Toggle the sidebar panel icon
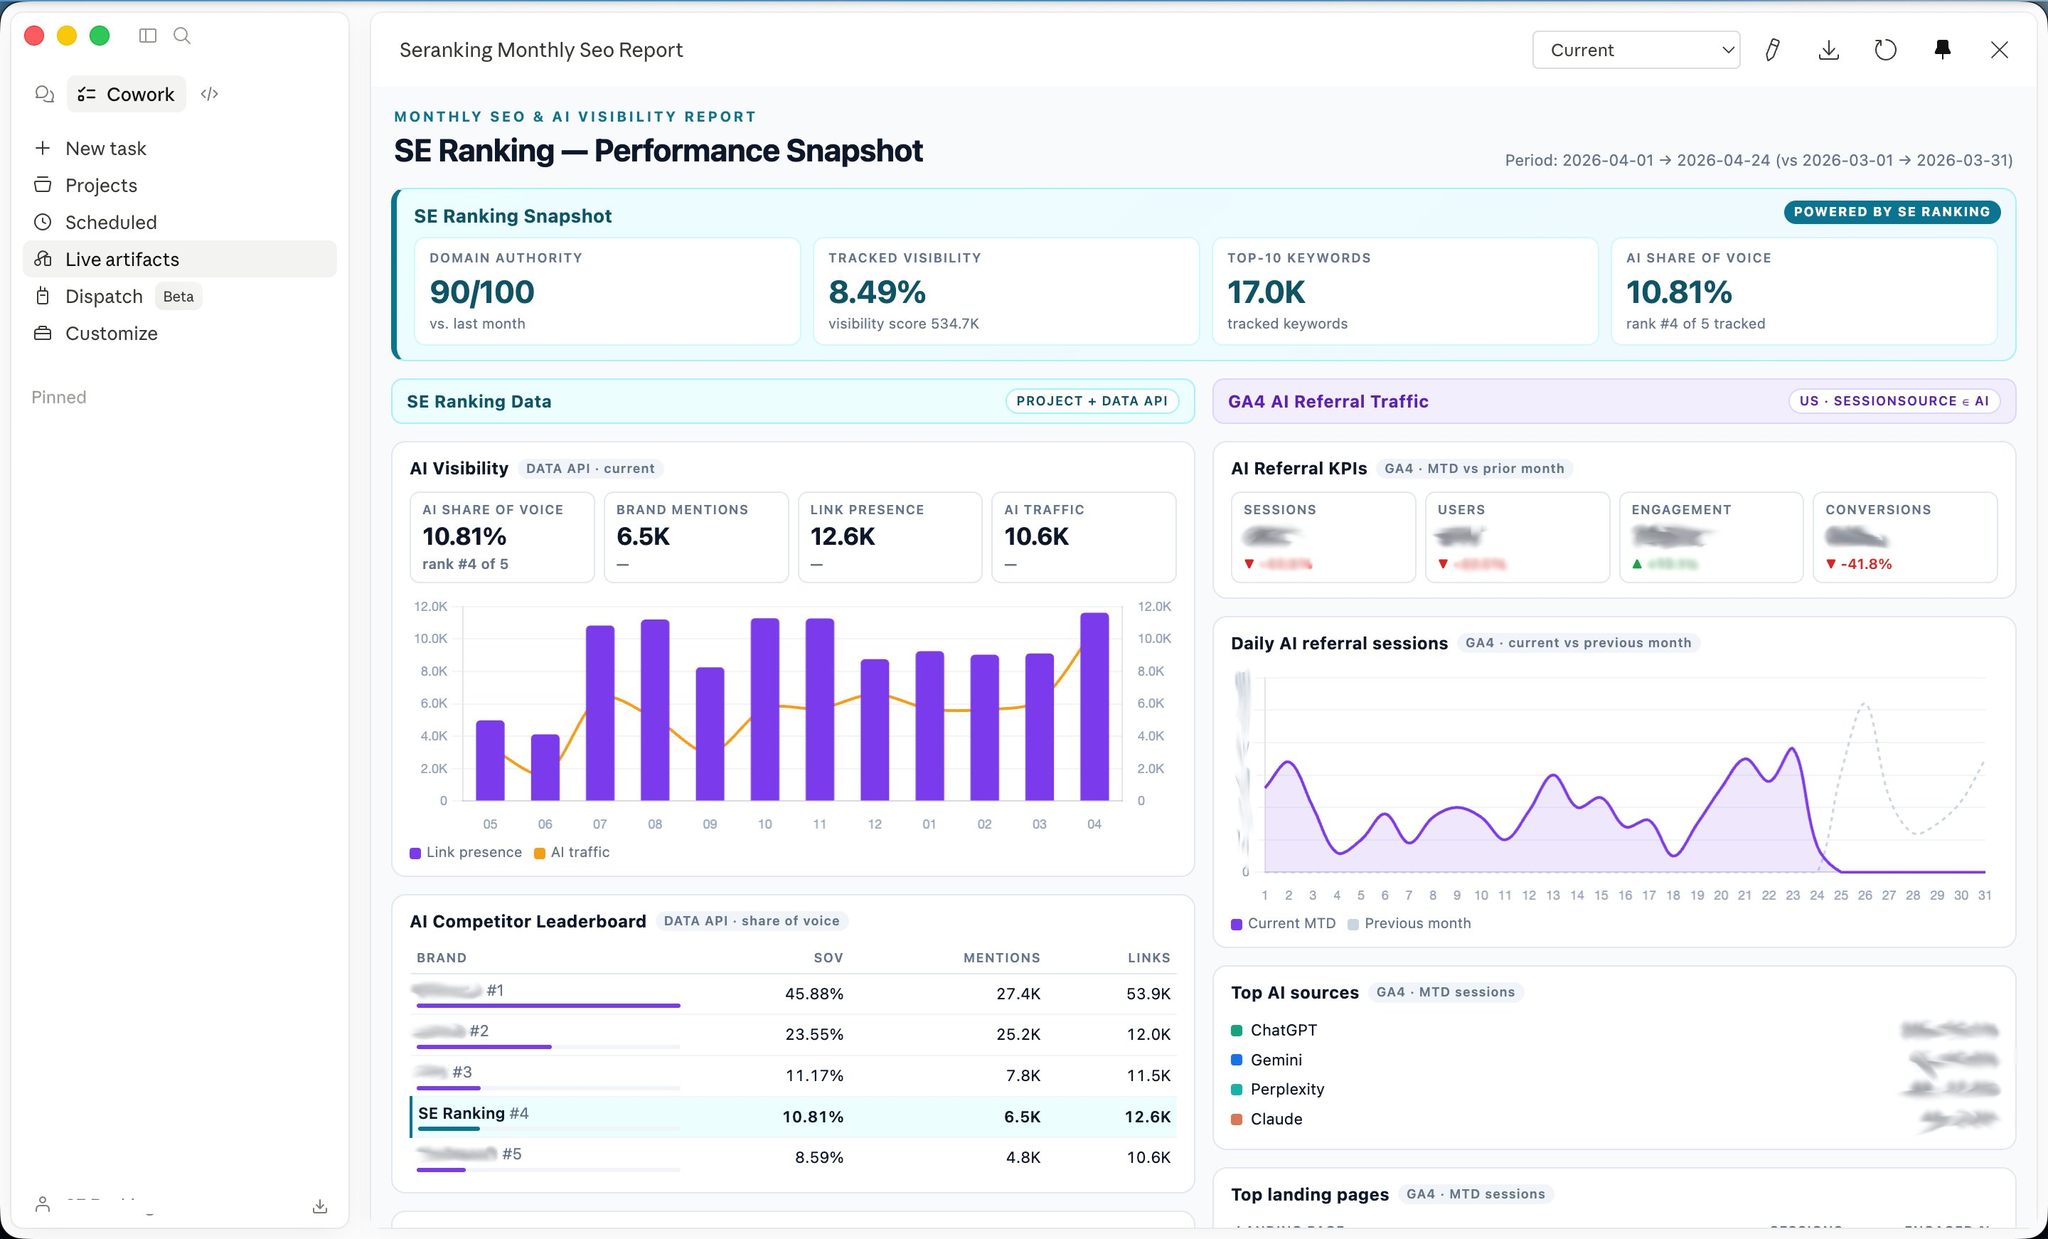This screenshot has width=2048, height=1239. click(148, 36)
